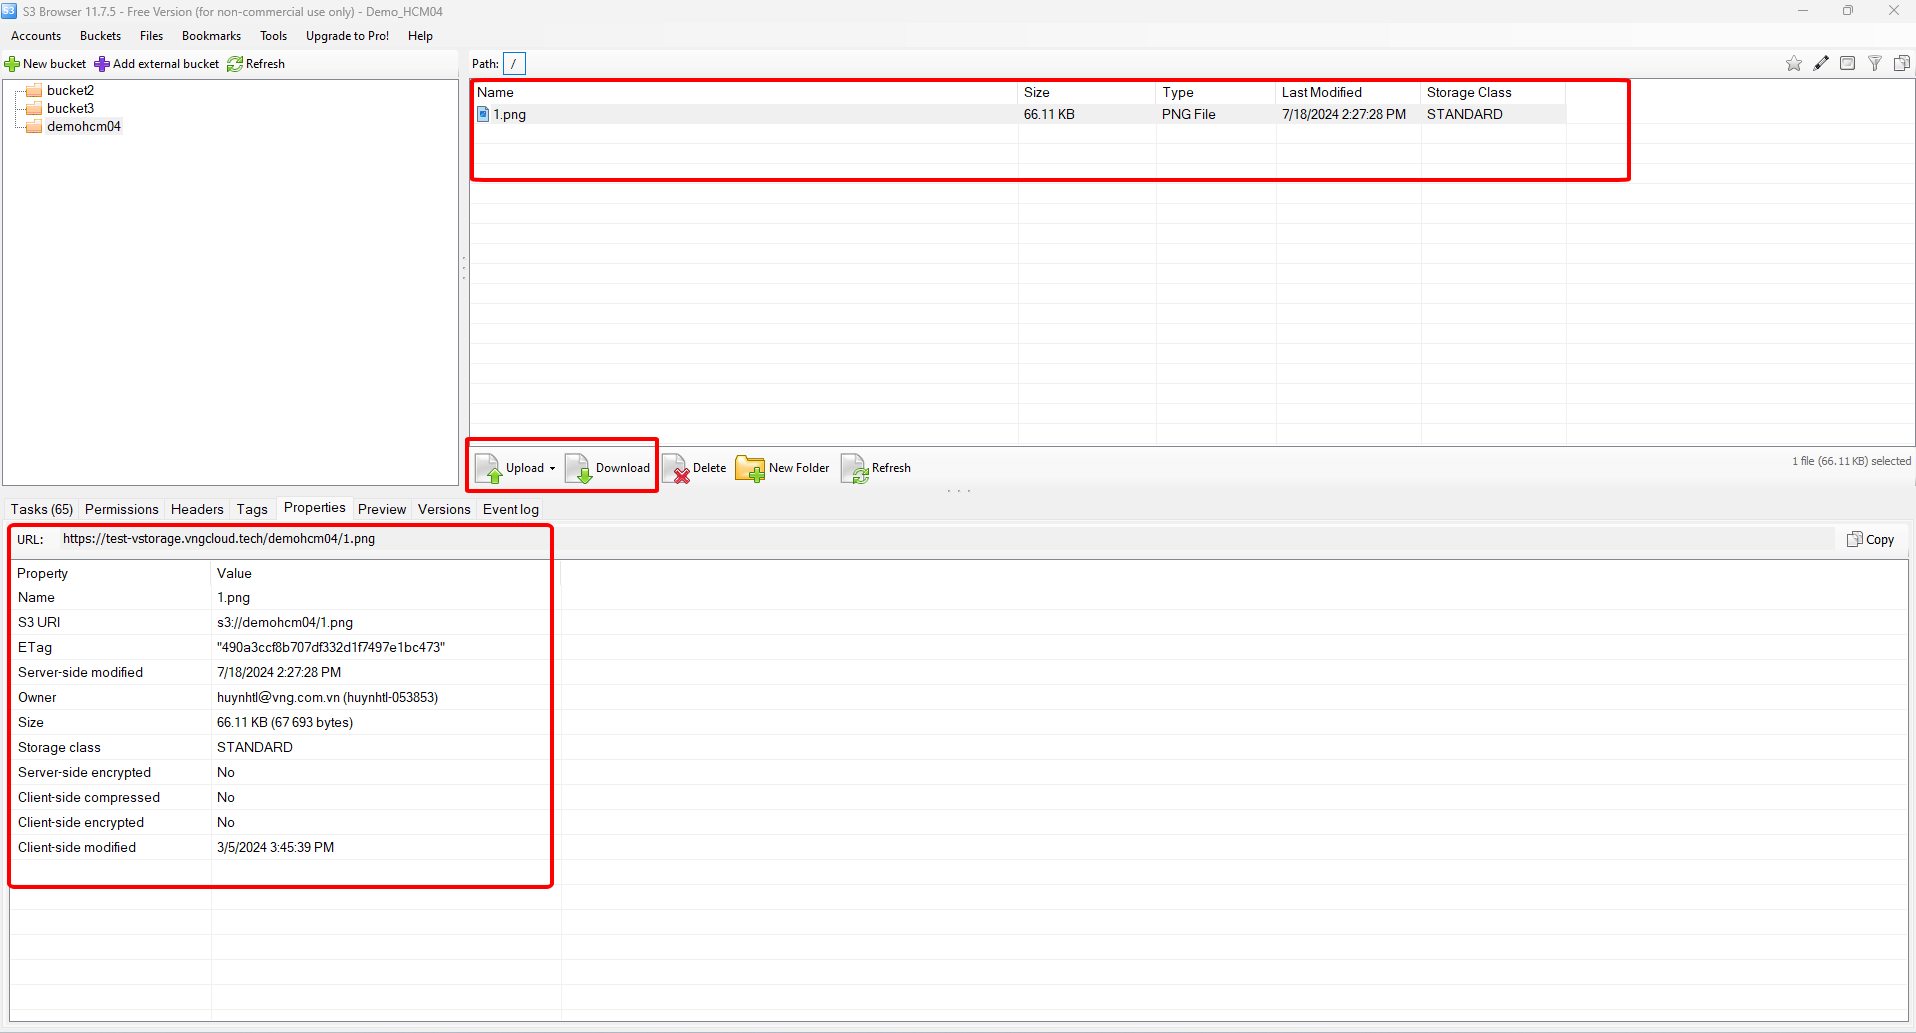Viewport: 1916px width, 1033px height.
Task: Click the bookmark star icon
Action: (1794, 64)
